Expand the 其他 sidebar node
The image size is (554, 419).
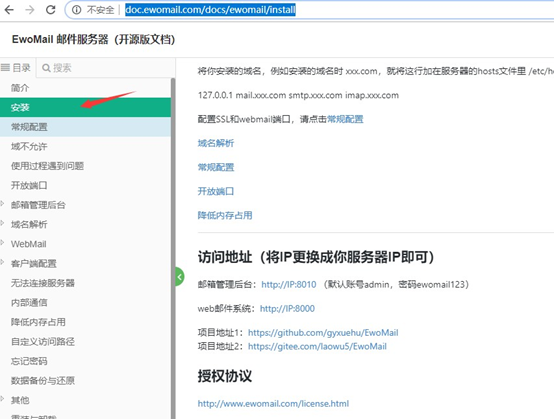2,399
